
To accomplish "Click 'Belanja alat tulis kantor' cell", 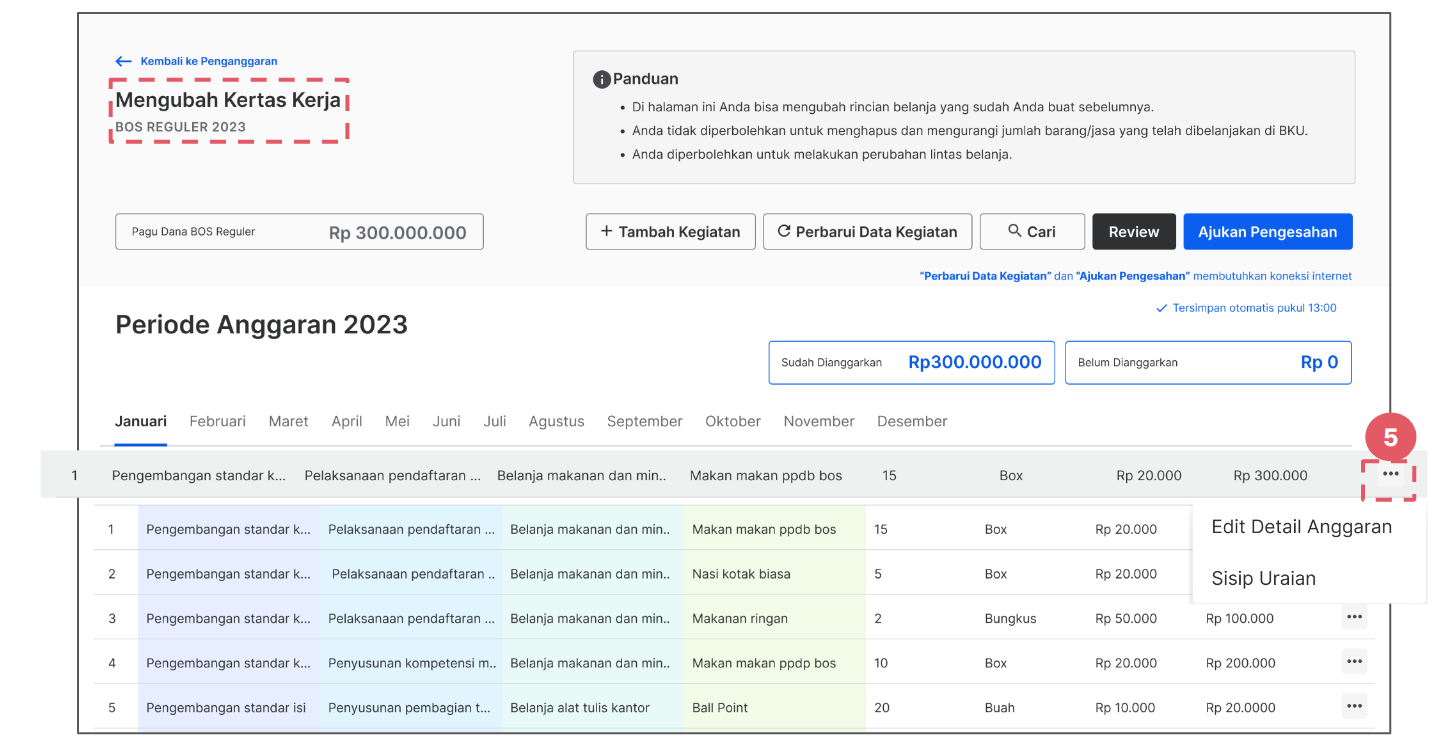I will [x=593, y=707].
